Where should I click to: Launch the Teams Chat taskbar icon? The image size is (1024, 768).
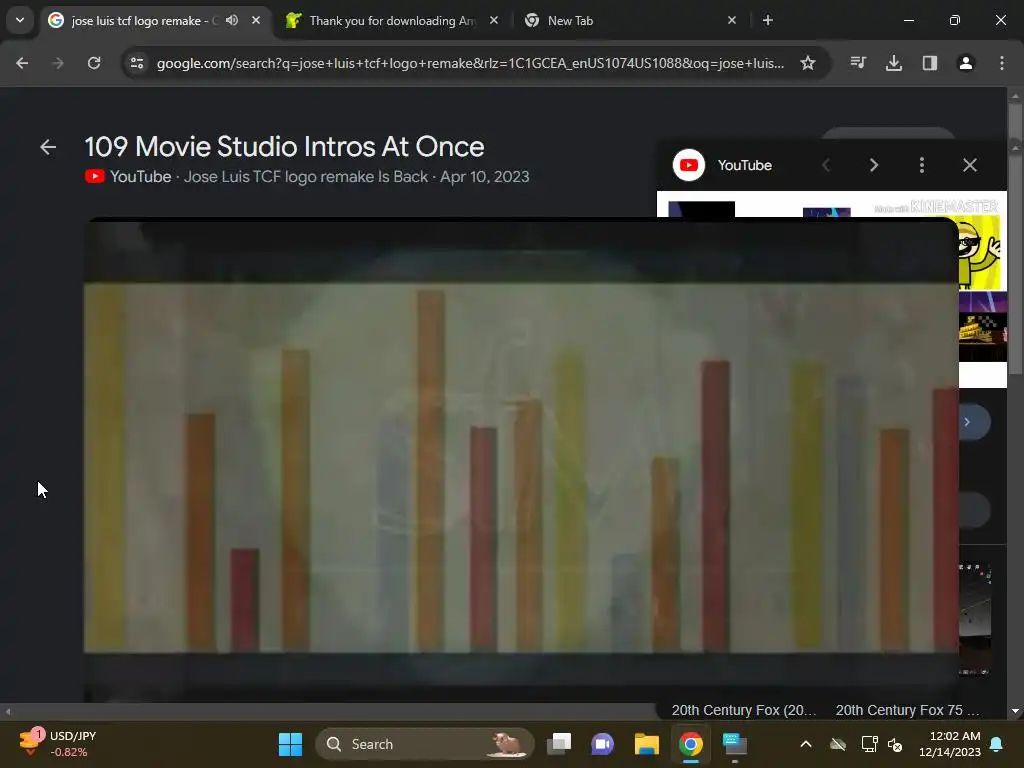[x=602, y=744]
